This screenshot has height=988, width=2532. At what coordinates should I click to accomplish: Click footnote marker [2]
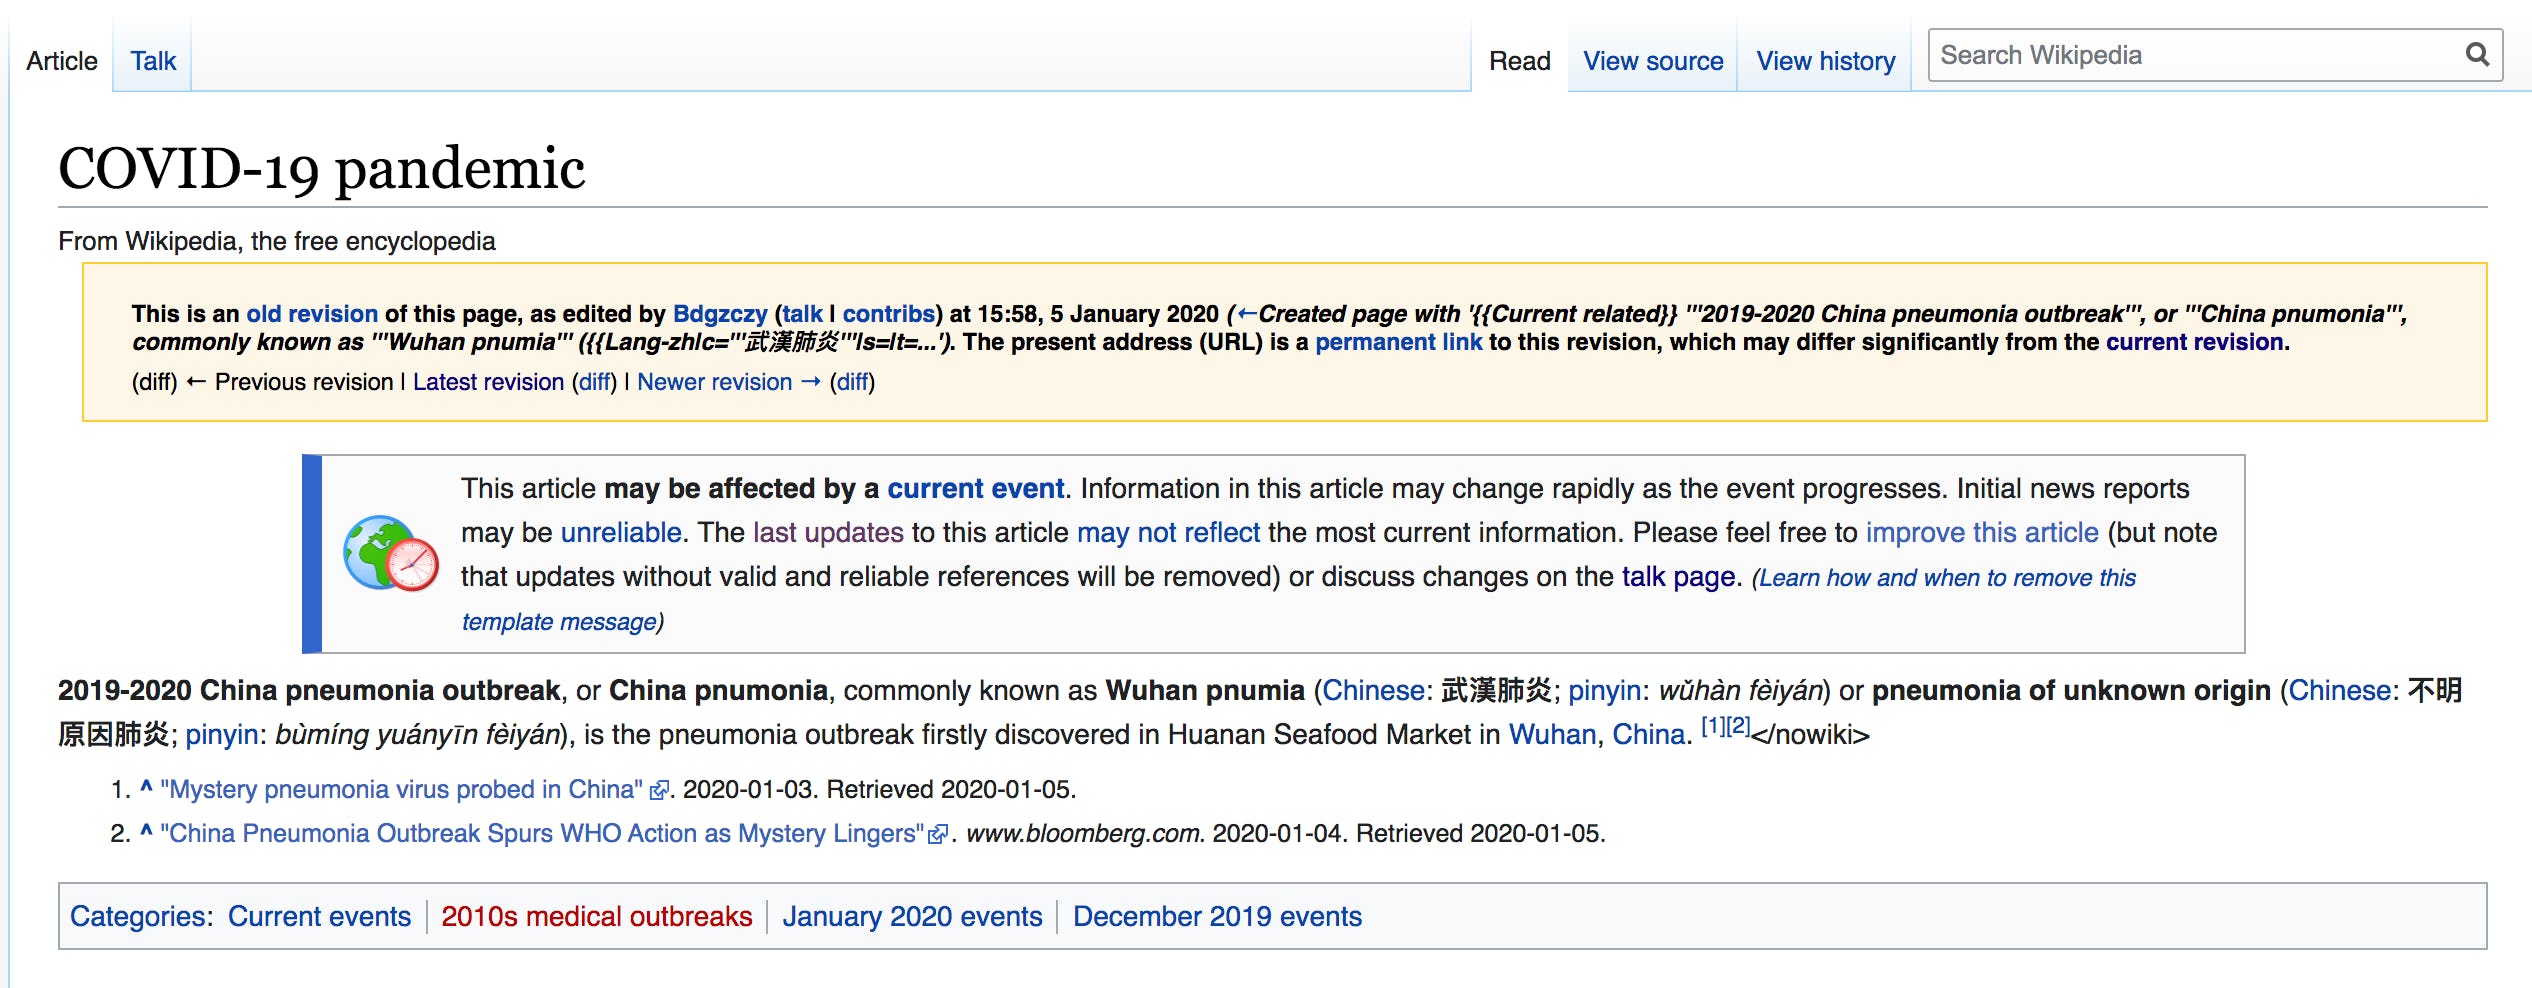click(x=1738, y=726)
